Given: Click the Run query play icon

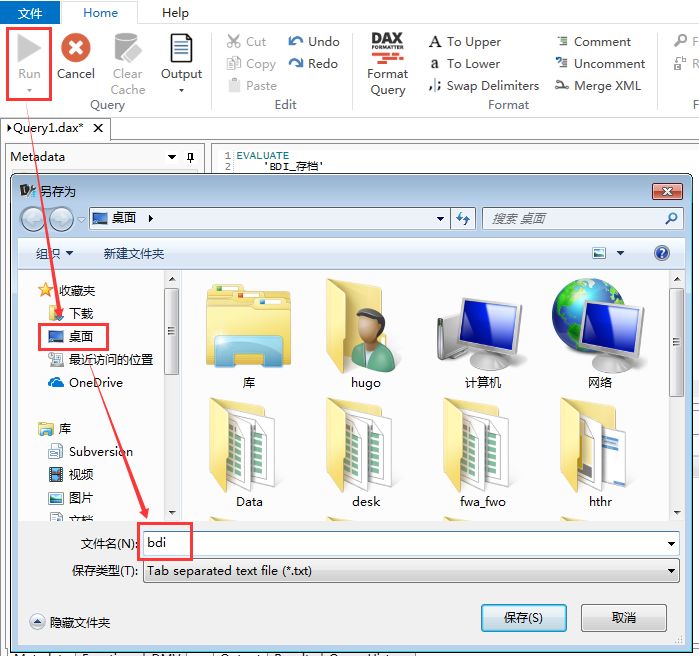Looking at the screenshot, I should [x=29, y=48].
